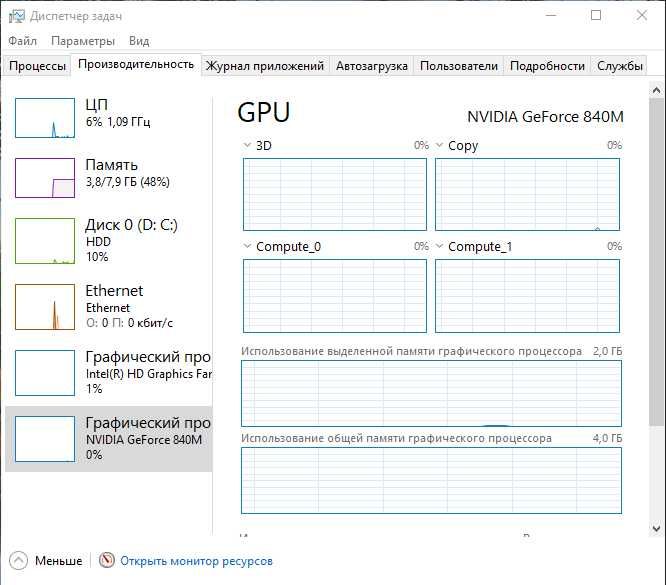Click the Task Manager title bar icon
The height and width of the screenshot is (585, 666).
[17, 16]
